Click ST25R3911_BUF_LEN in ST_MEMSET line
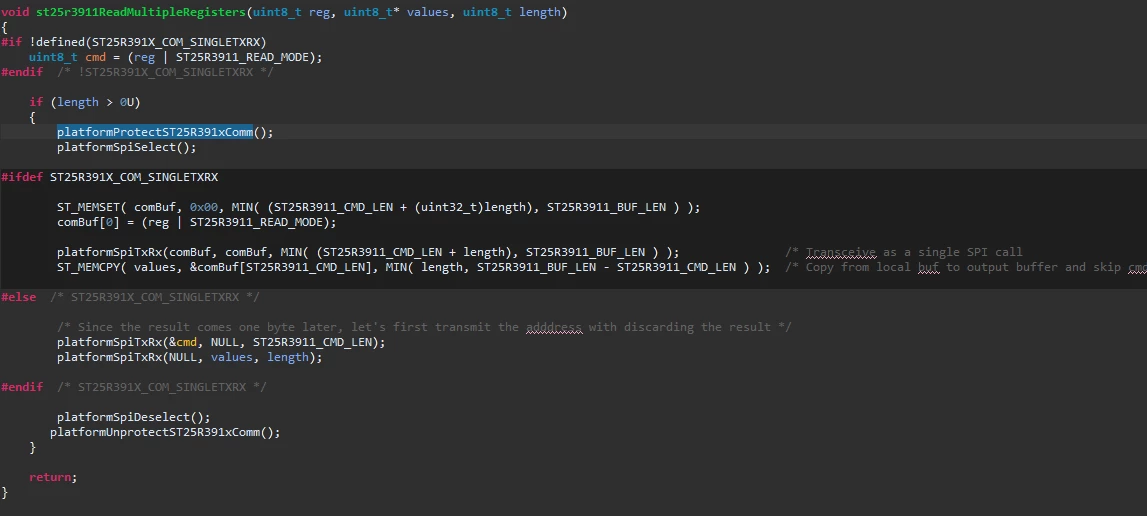 coord(606,207)
